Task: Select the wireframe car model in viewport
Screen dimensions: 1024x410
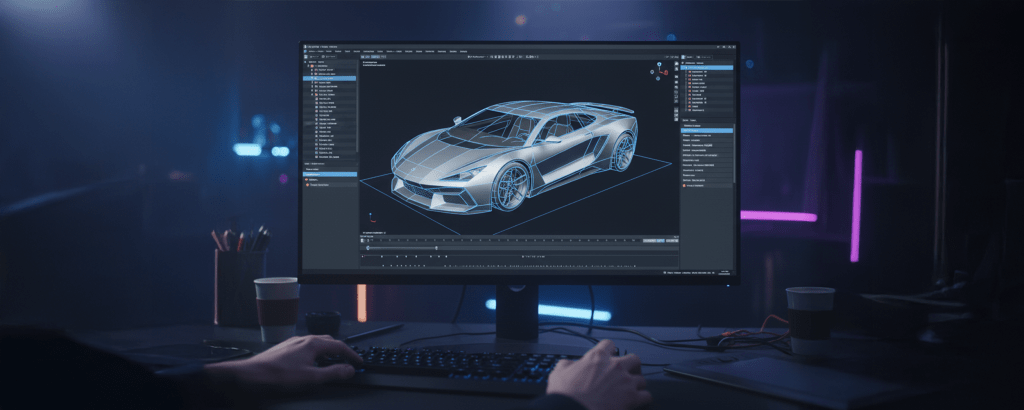Action: point(514,157)
